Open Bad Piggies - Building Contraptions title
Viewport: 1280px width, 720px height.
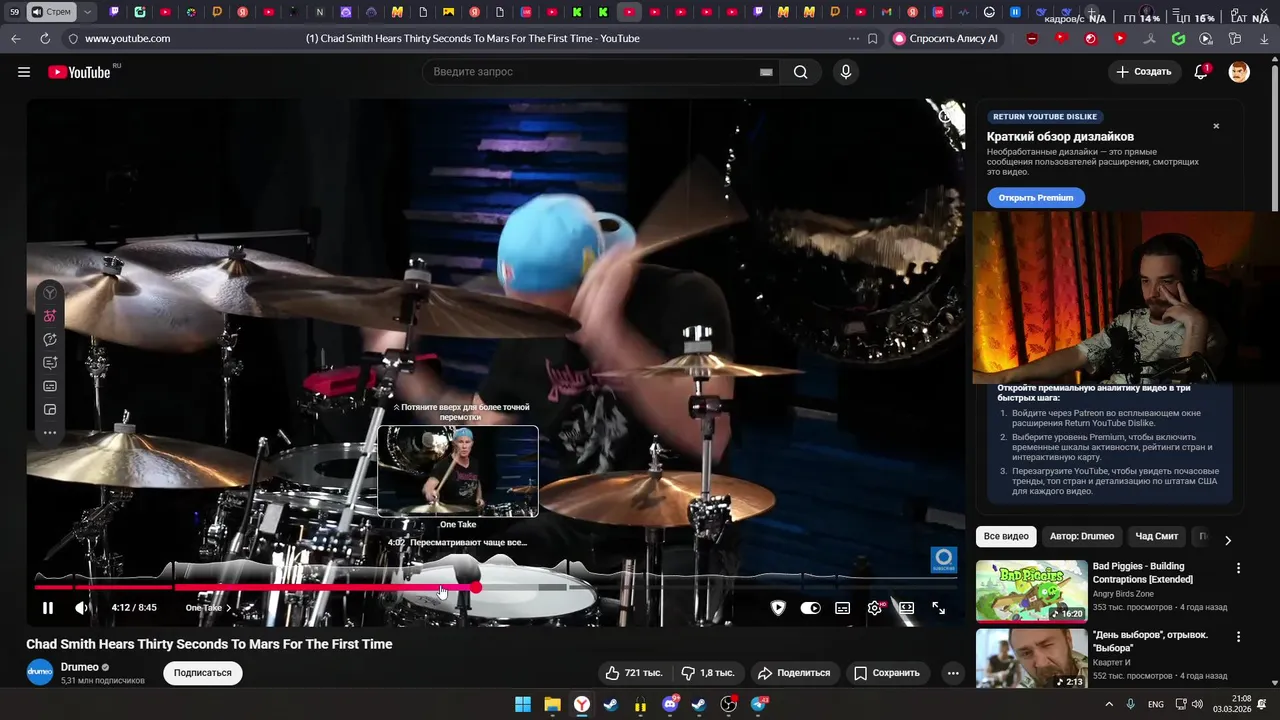[x=1142, y=573]
